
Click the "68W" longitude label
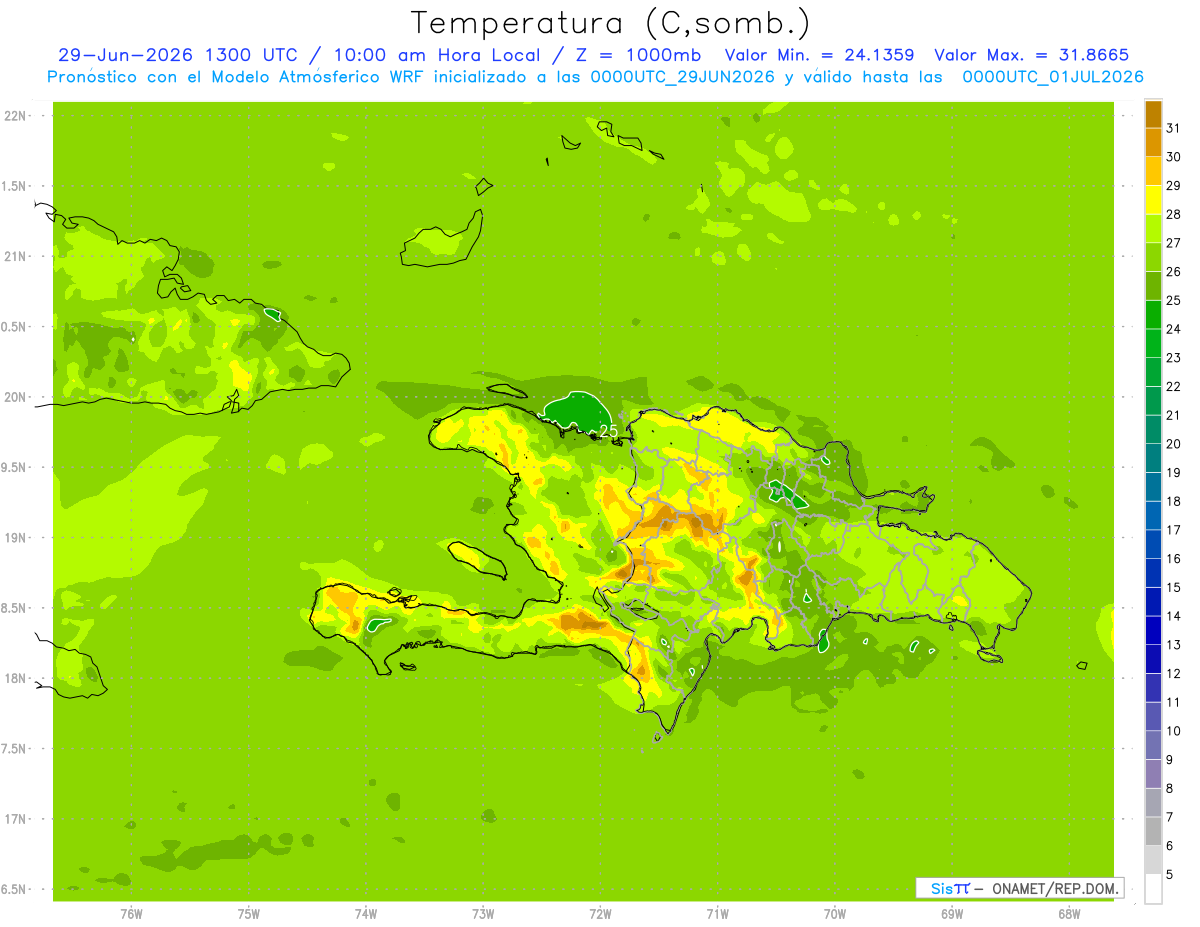point(1069,914)
